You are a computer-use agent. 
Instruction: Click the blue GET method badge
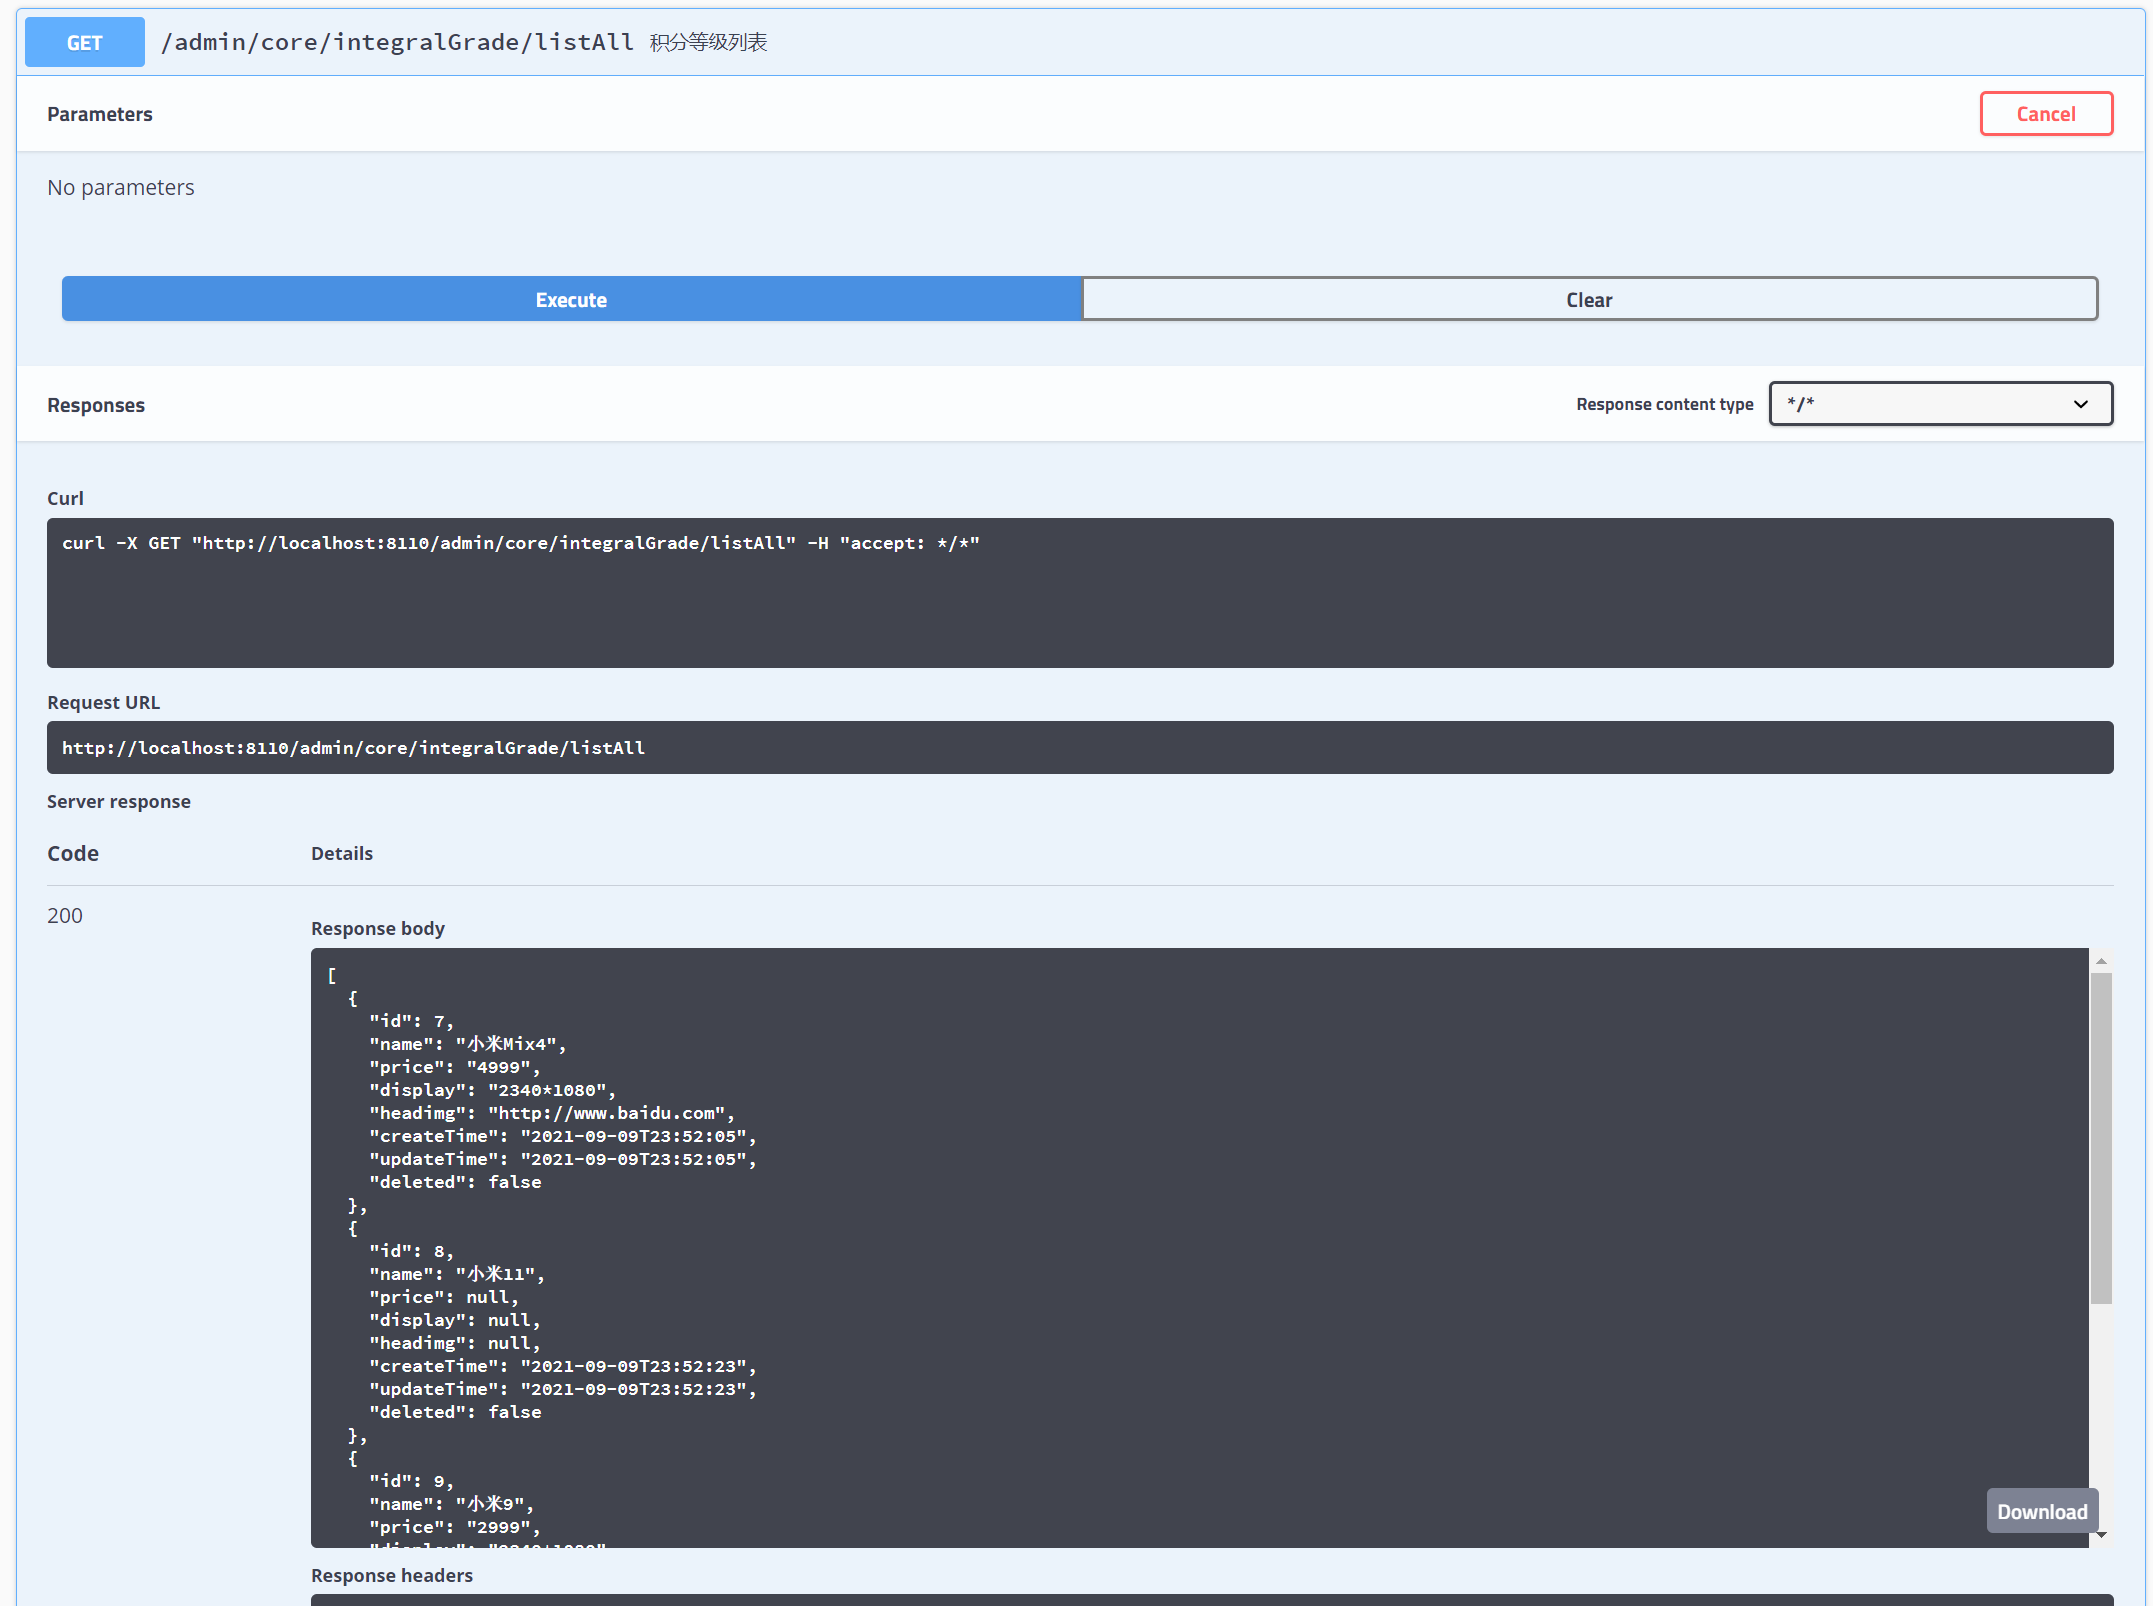84,43
